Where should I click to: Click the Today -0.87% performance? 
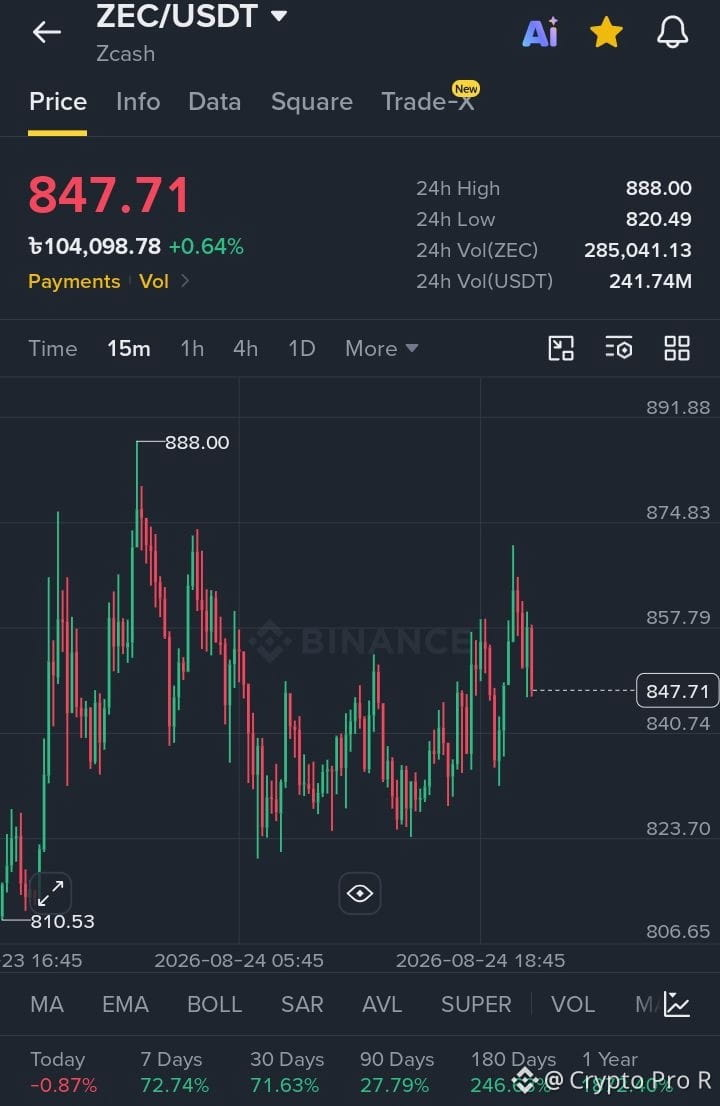[63, 1072]
